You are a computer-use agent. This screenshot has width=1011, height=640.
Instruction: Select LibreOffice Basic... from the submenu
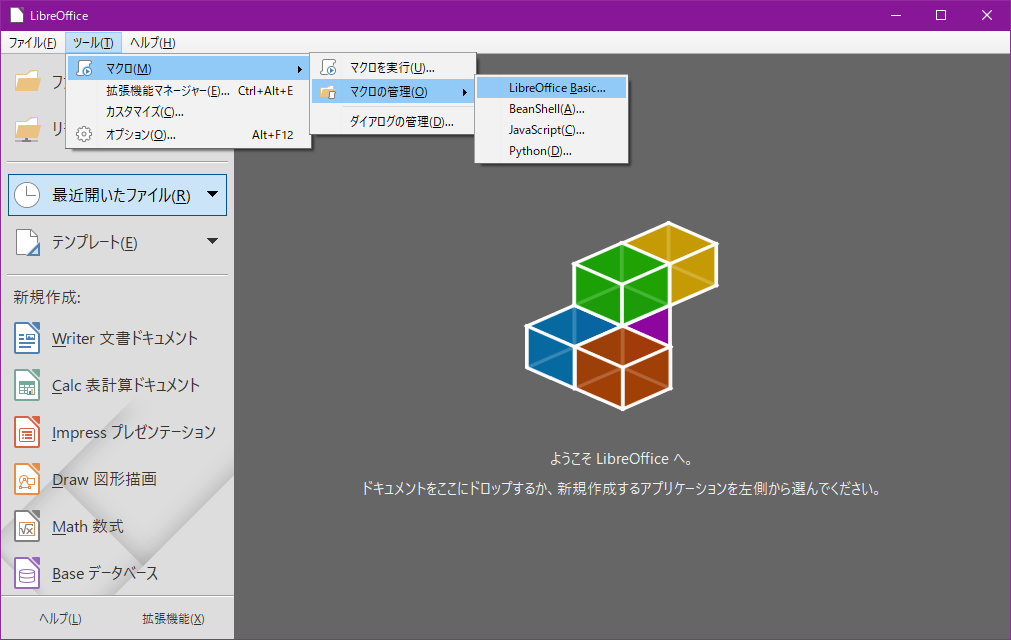pos(556,88)
